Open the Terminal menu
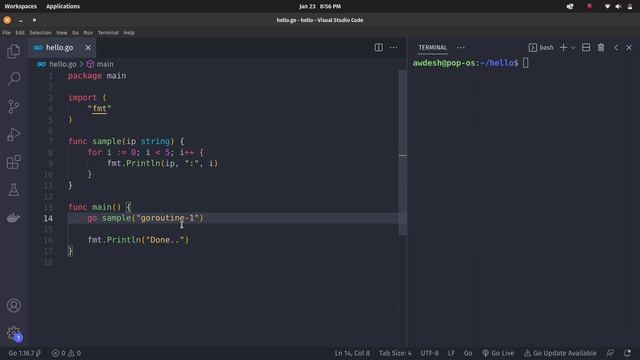640x360 pixels. click(x=108, y=33)
